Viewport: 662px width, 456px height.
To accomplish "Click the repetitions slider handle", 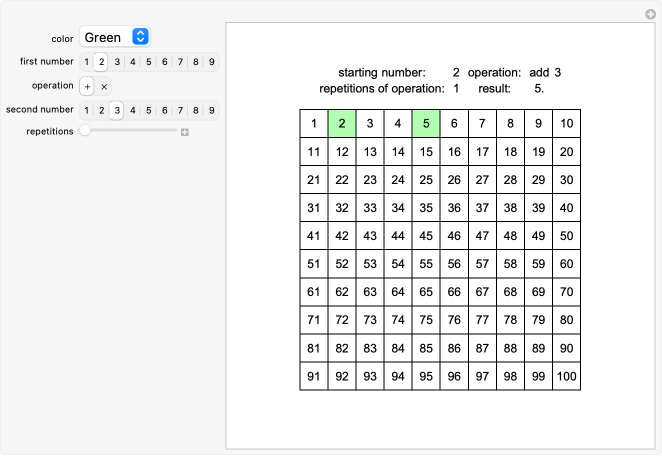I will (85, 130).
